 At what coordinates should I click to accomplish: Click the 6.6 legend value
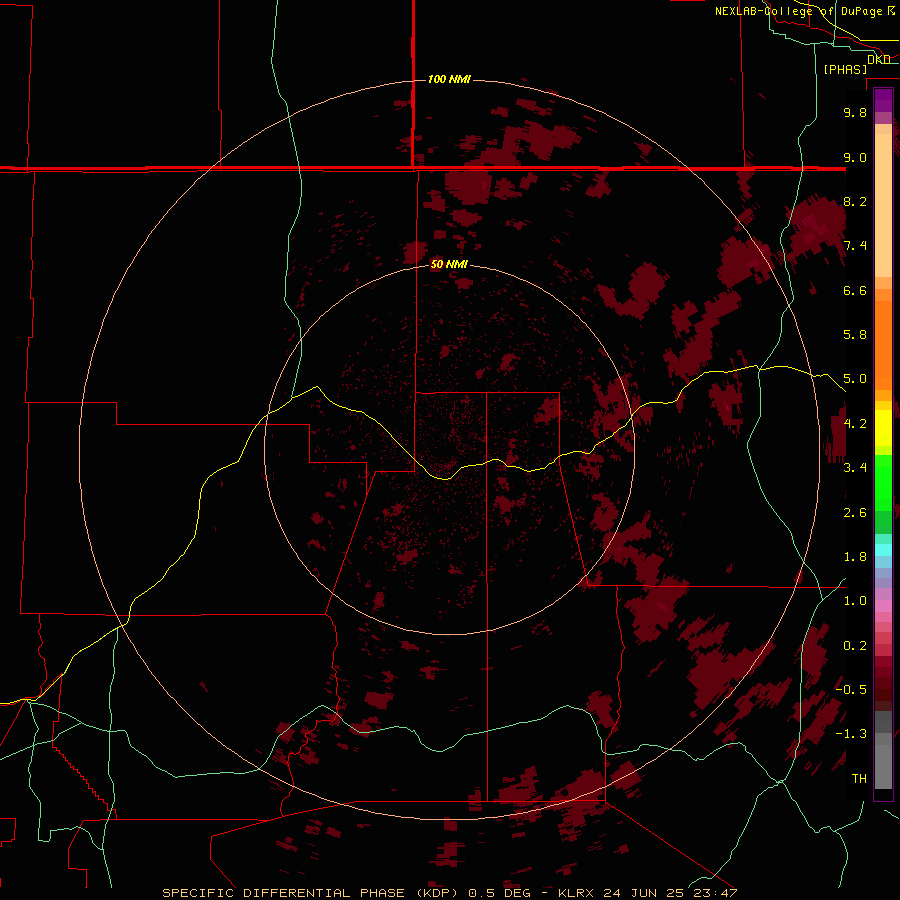855,290
